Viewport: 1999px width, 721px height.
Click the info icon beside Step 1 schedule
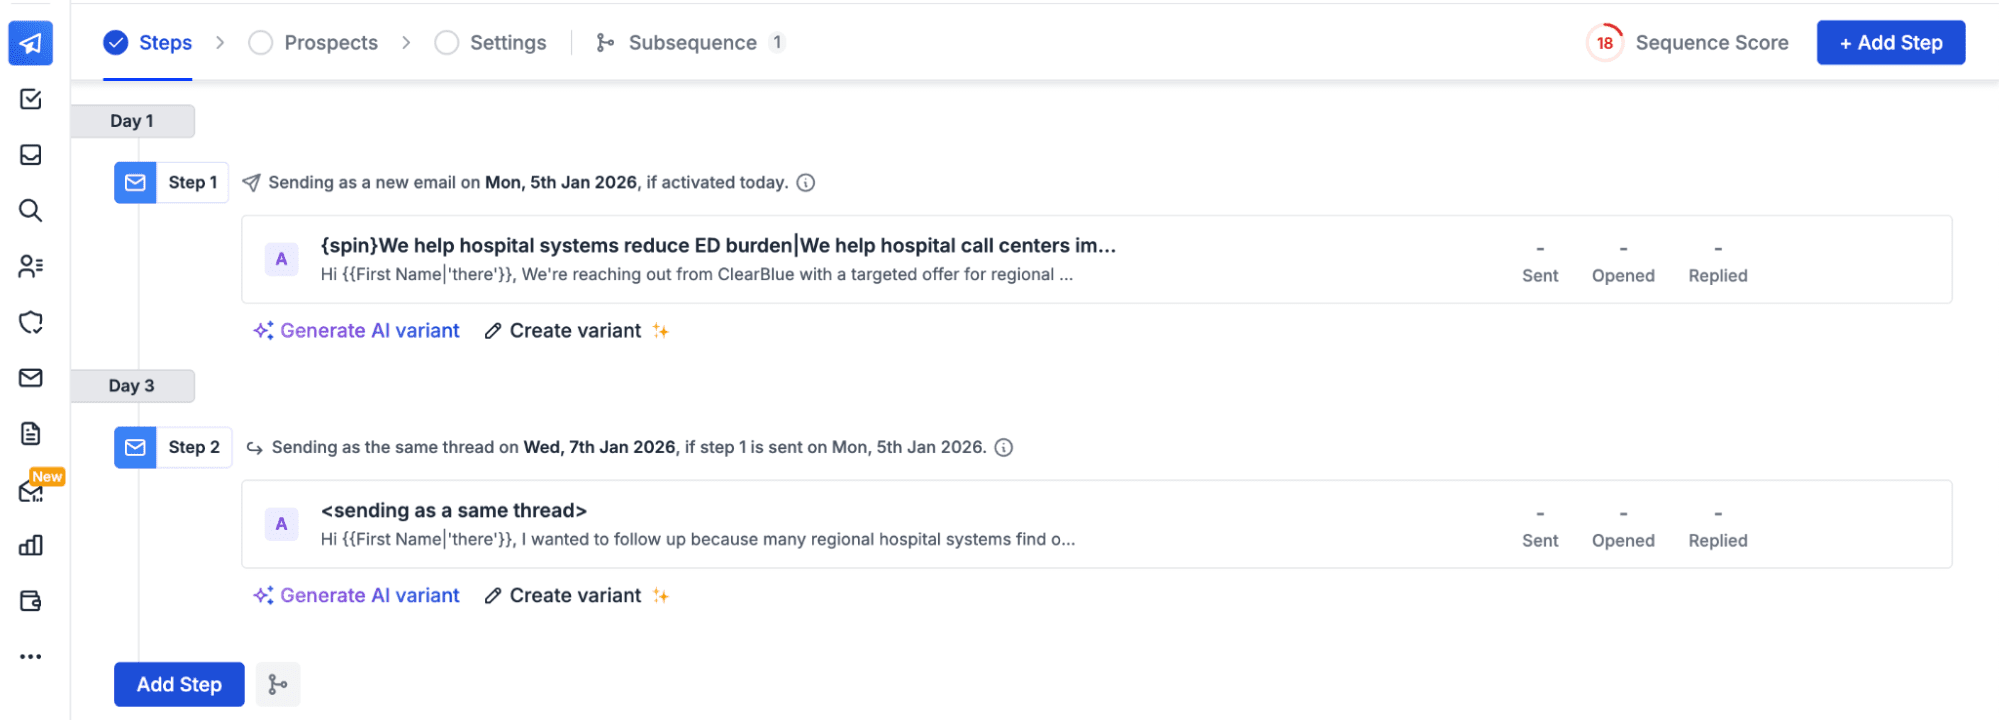[806, 183]
